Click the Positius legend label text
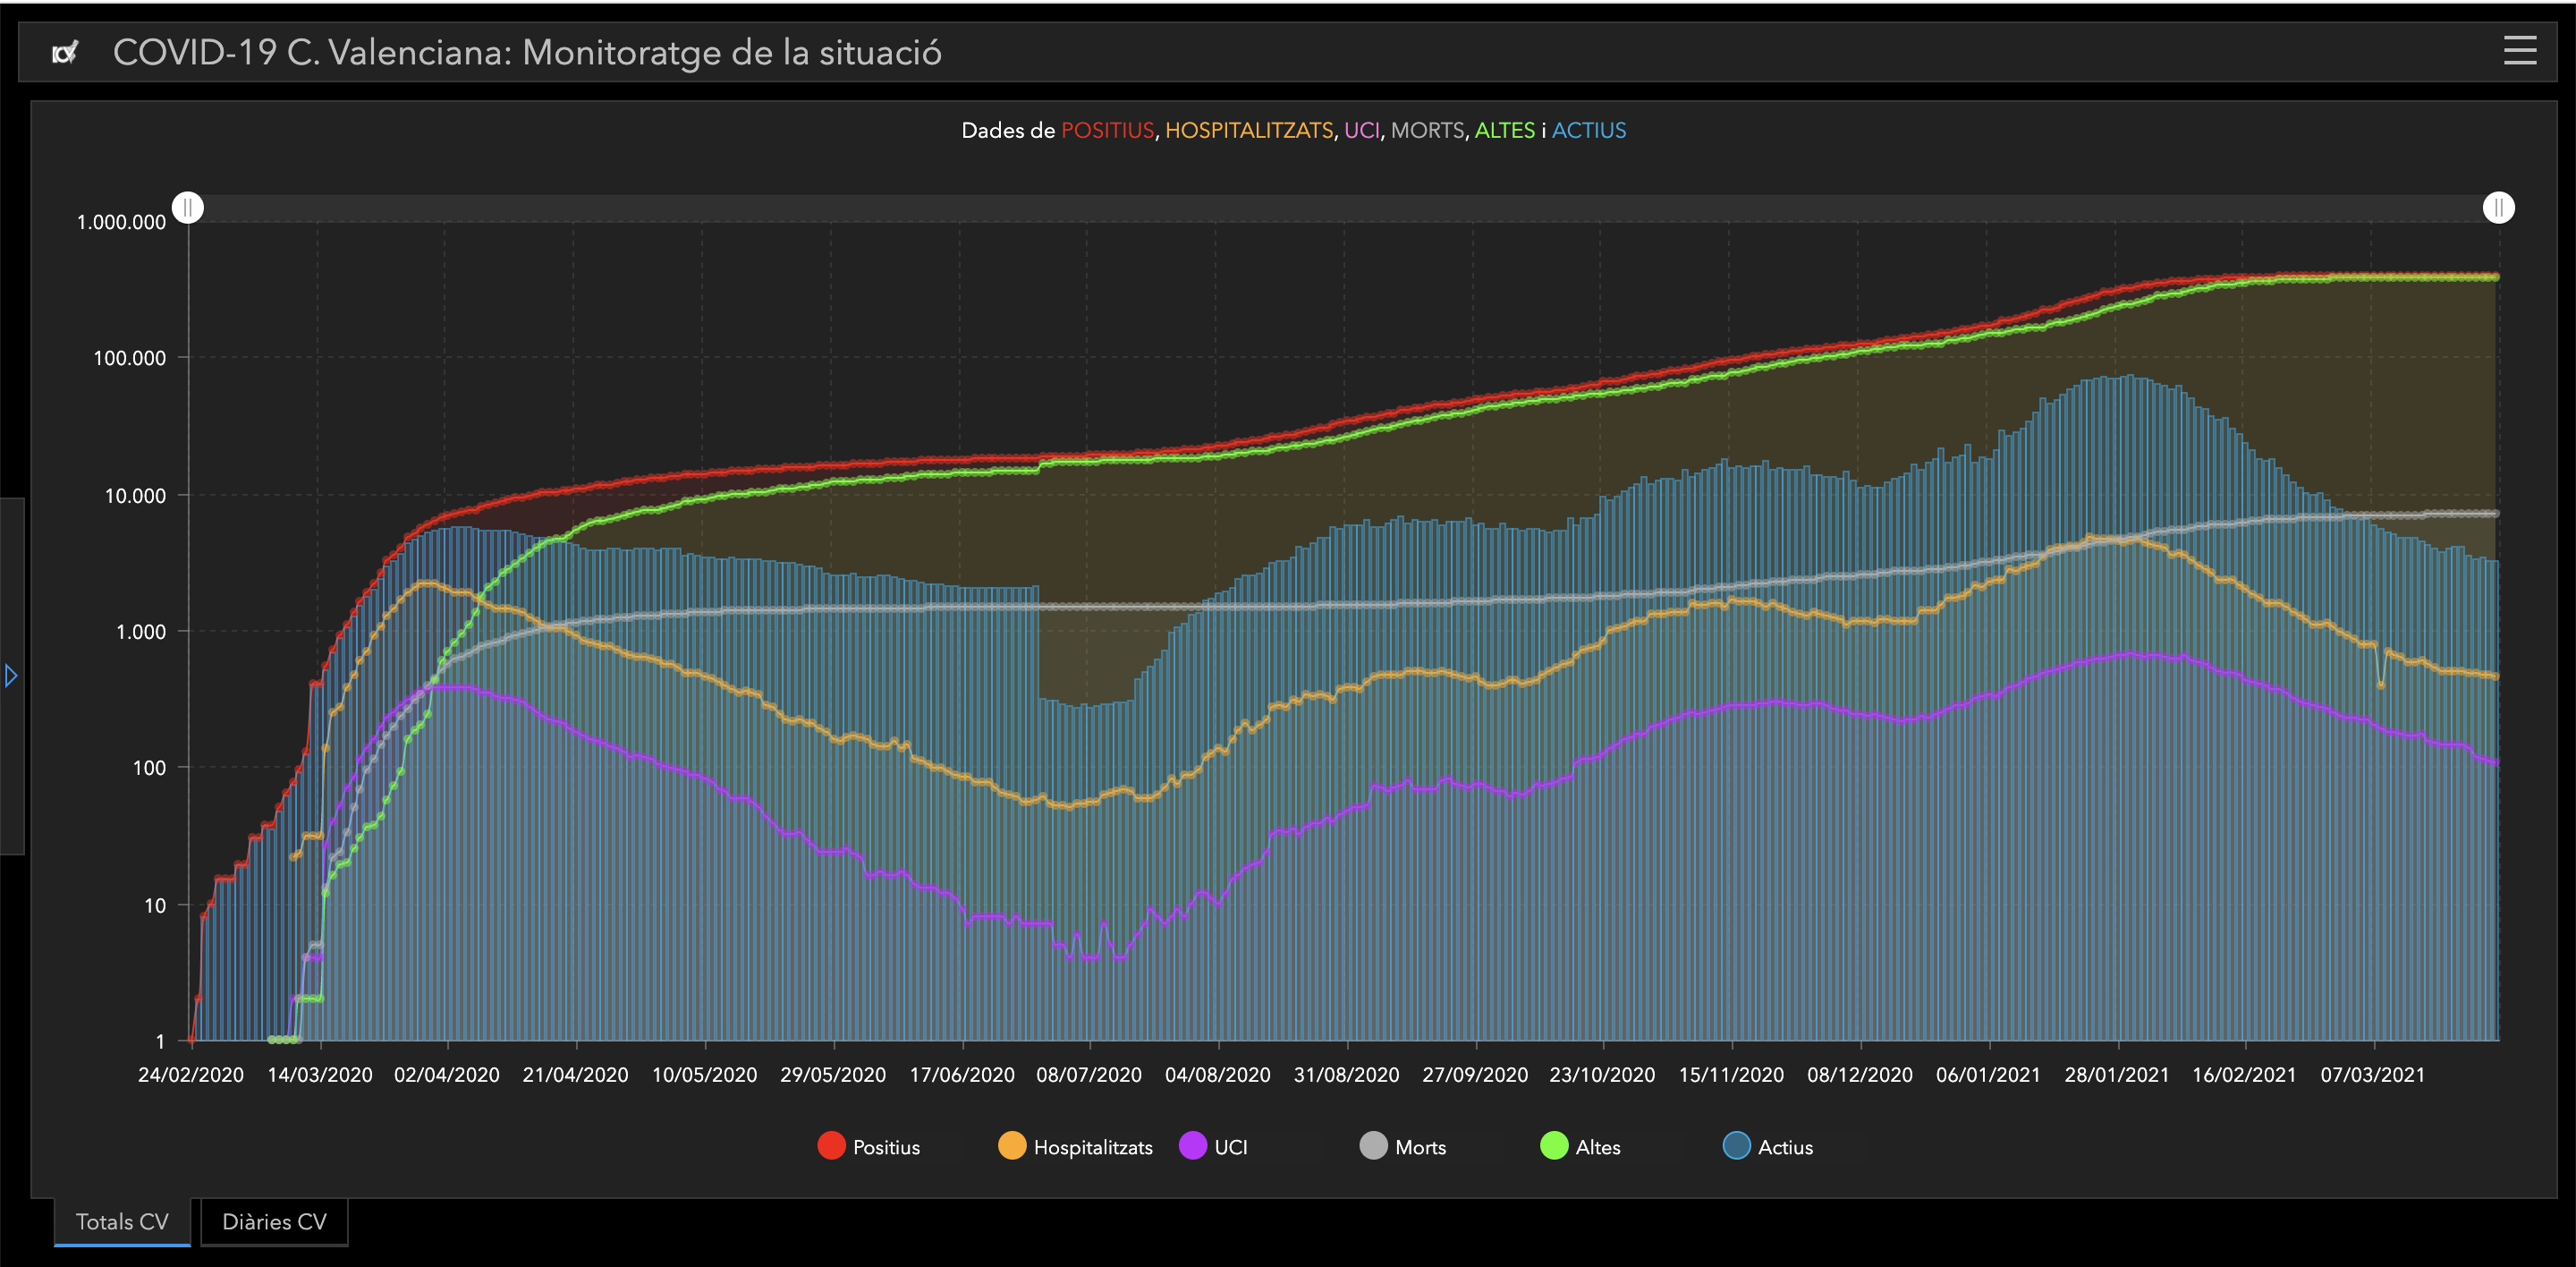 [886, 1148]
